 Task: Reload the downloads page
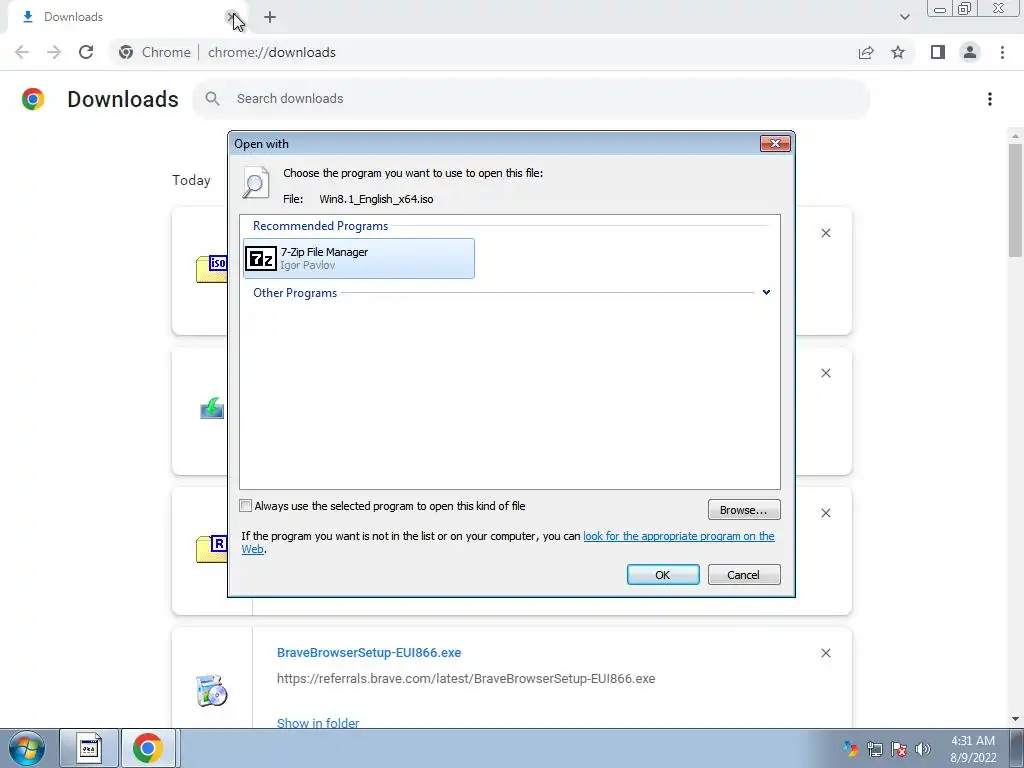click(86, 52)
